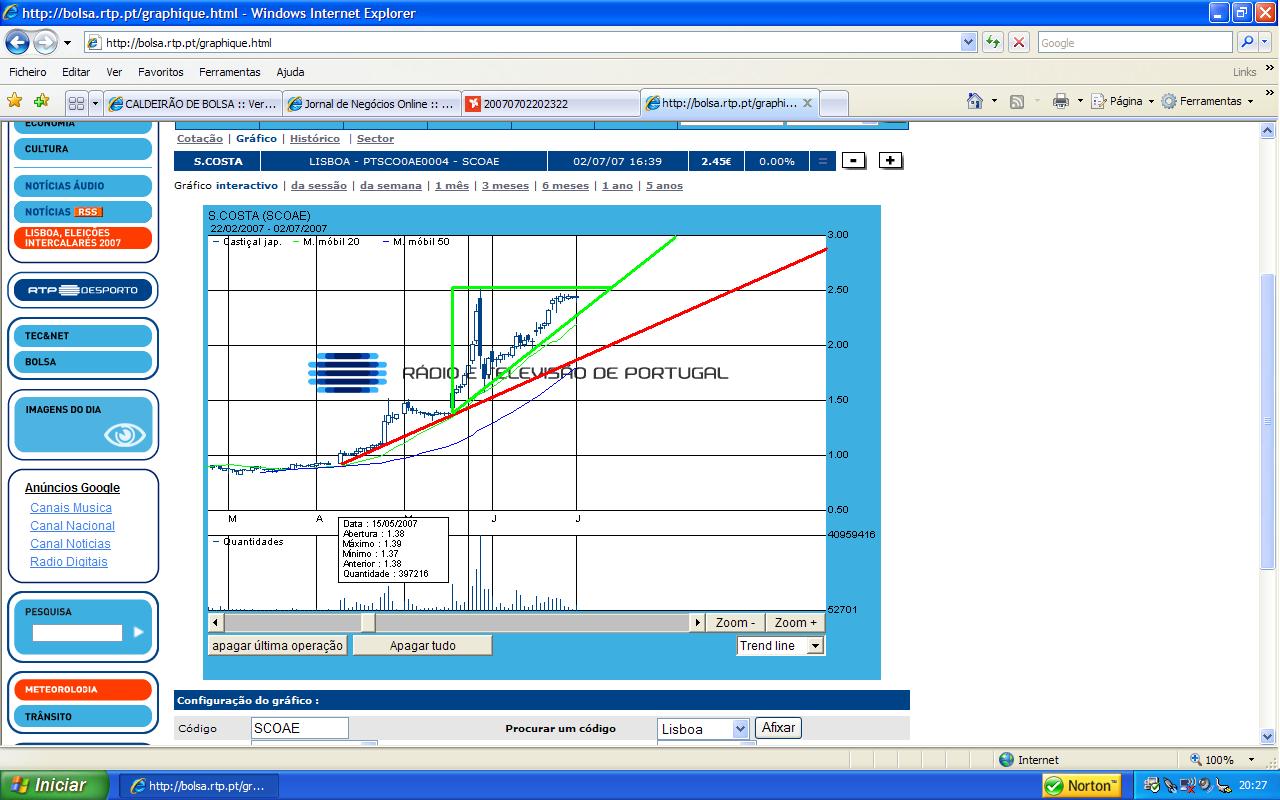Open the Cotação tab link
The width and height of the screenshot is (1280, 800).
[x=200, y=139]
